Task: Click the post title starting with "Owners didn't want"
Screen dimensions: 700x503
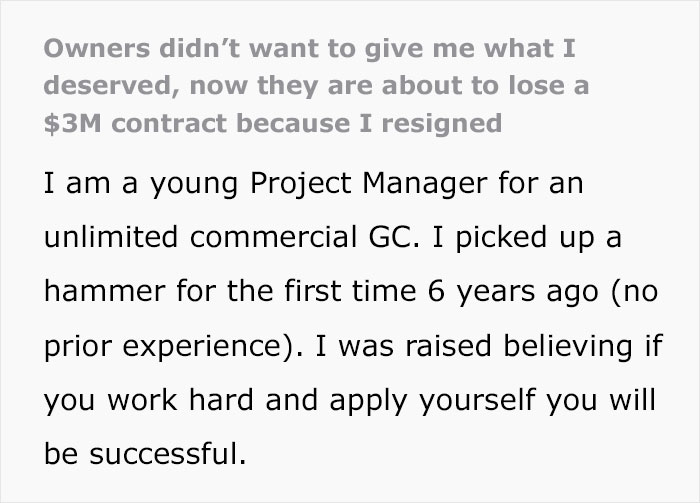Action: [310, 50]
